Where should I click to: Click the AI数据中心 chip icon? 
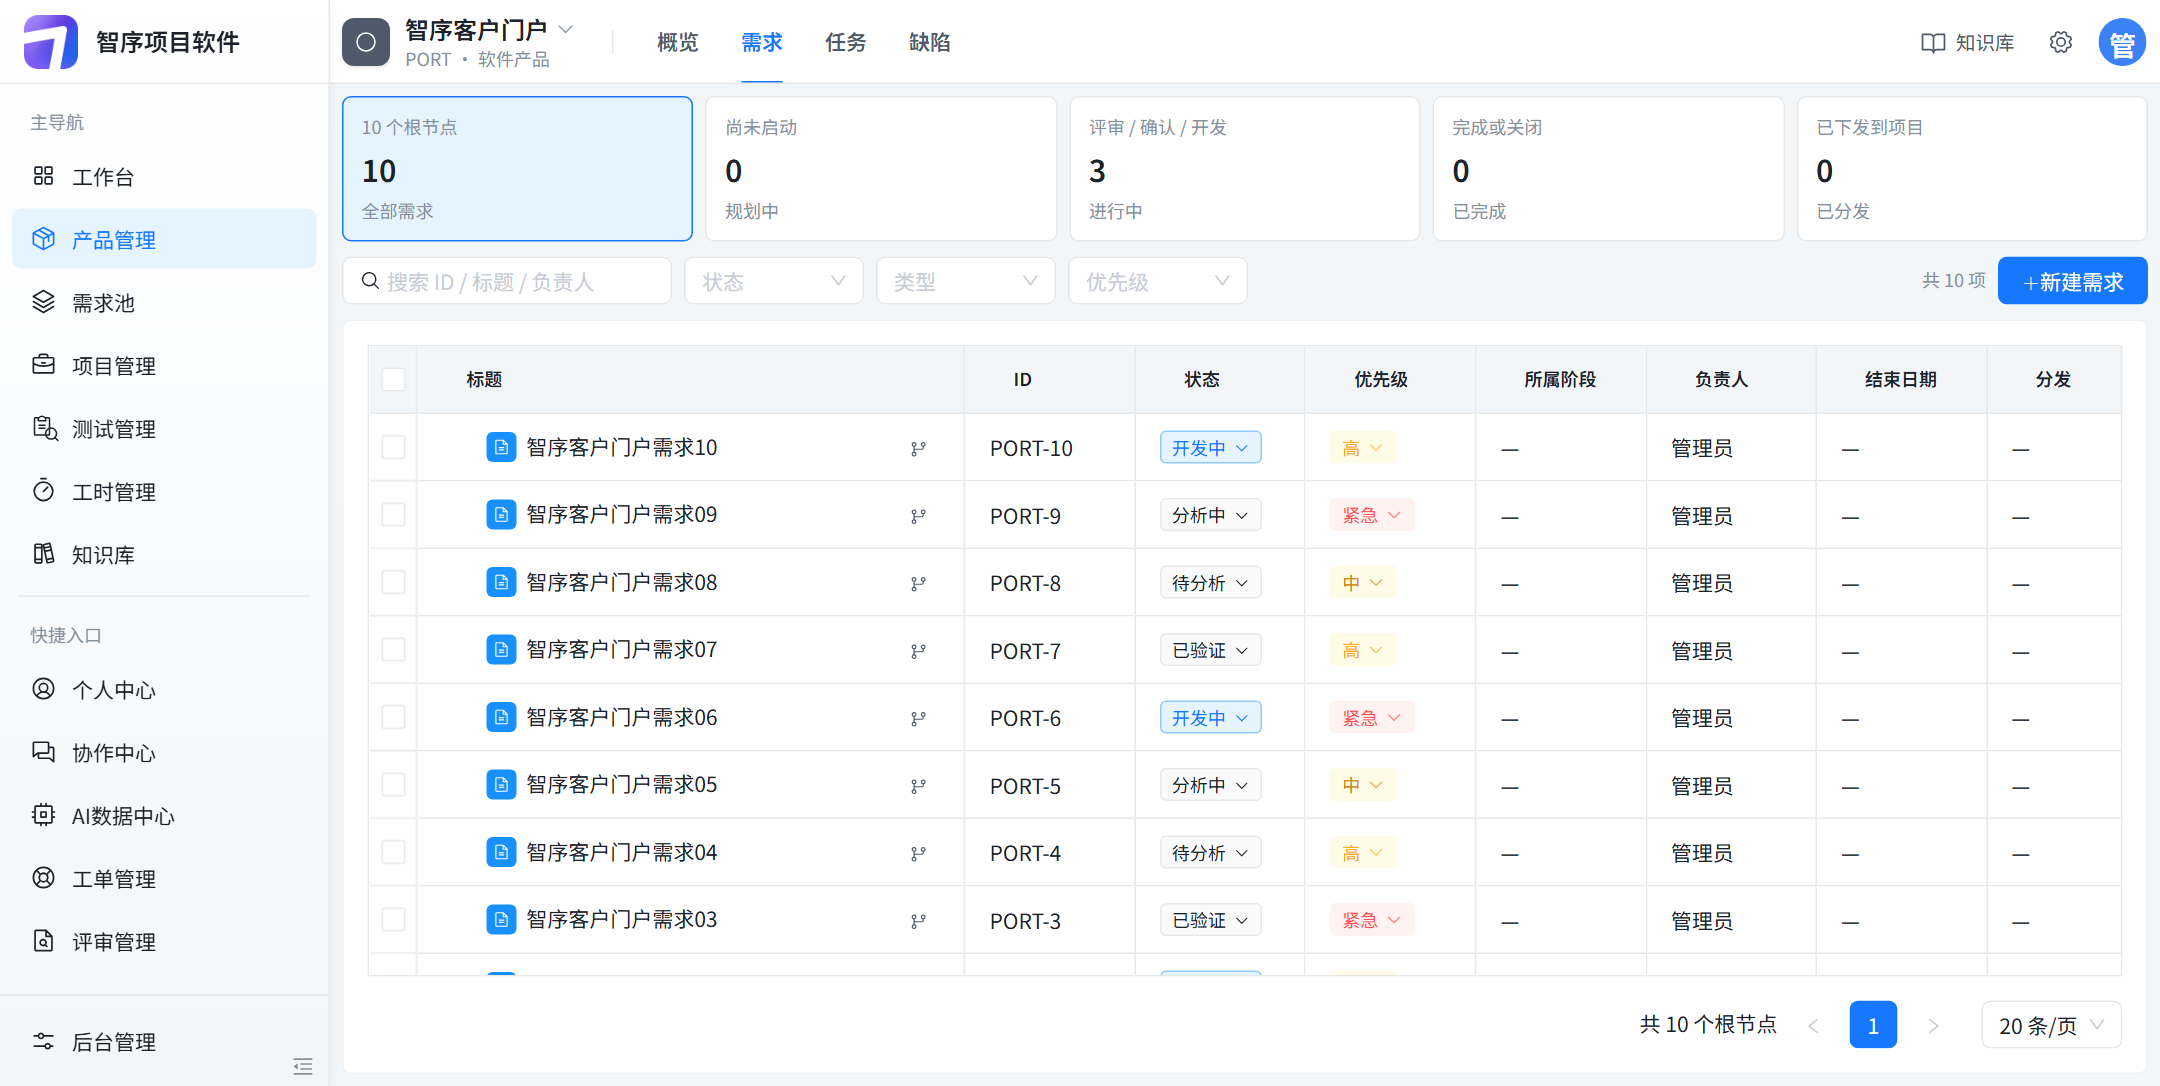pyautogui.click(x=43, y=815)
